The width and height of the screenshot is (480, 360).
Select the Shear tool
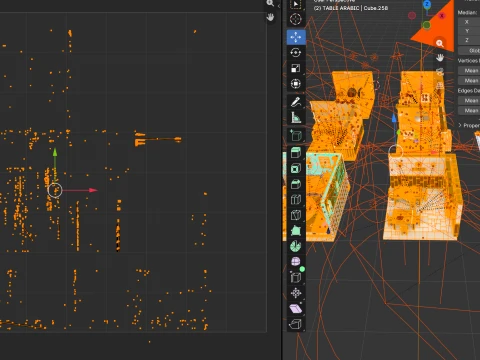pos(296,309)
